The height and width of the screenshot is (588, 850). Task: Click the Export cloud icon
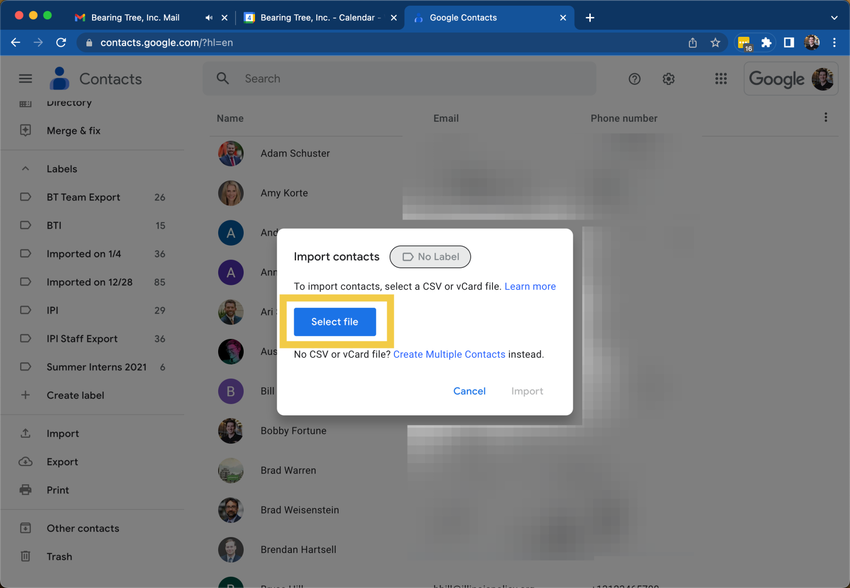coord(25,462)
